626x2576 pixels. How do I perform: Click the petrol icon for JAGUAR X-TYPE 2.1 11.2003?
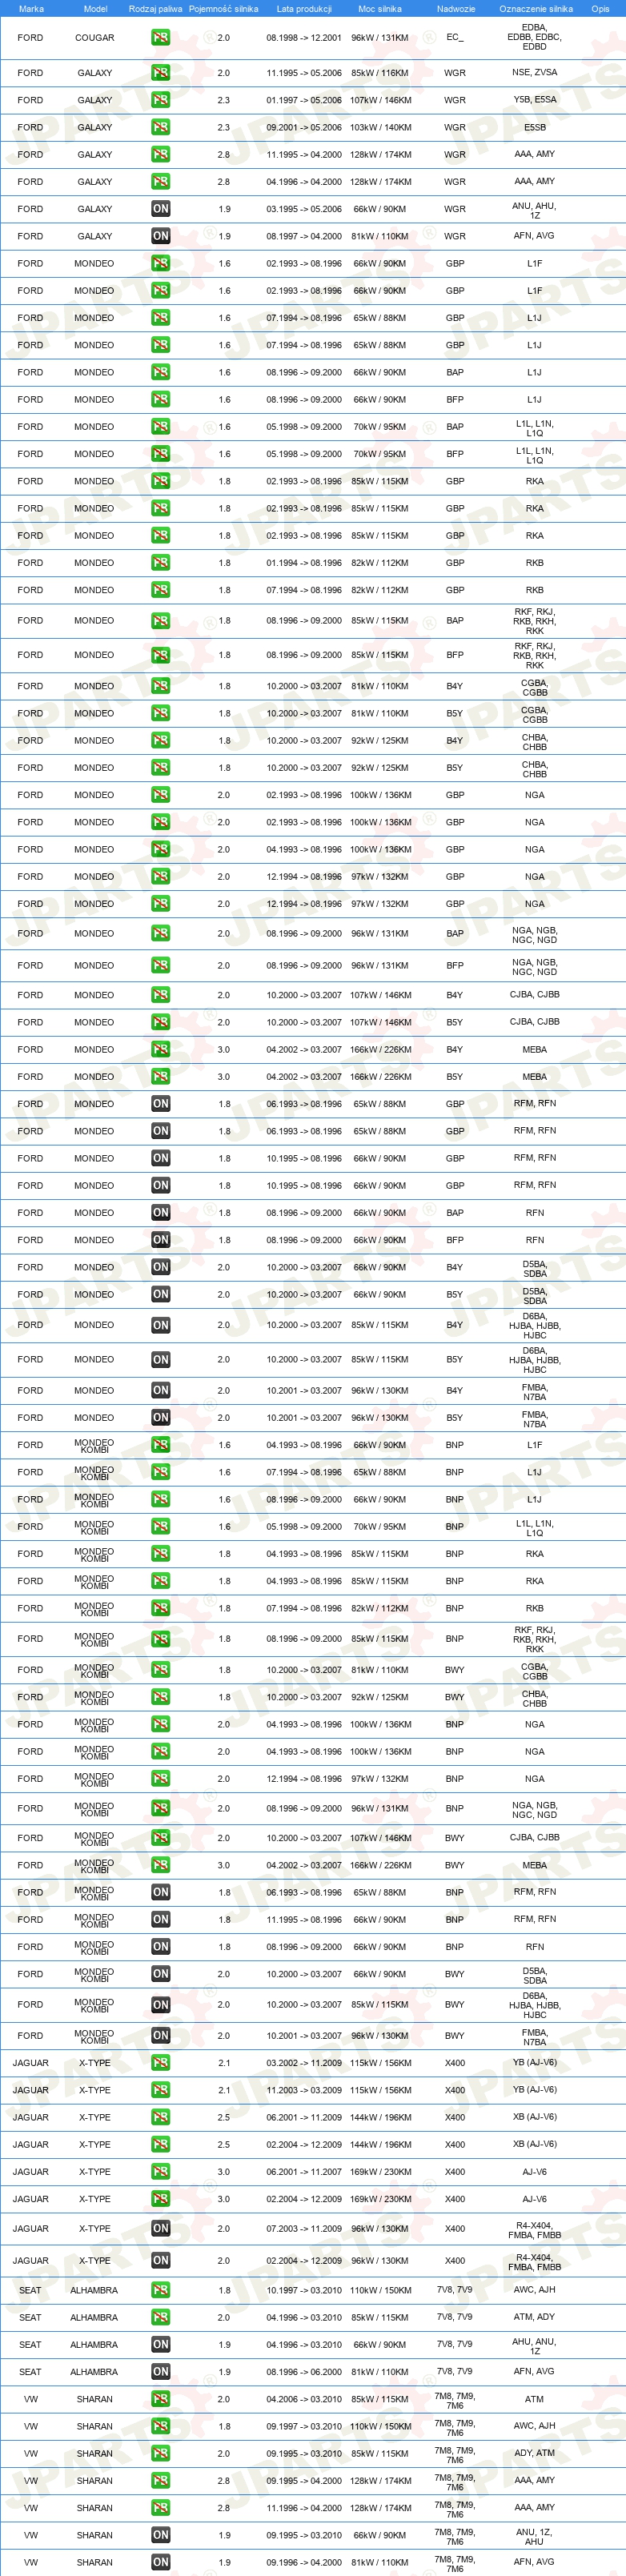pos(160,2089)
